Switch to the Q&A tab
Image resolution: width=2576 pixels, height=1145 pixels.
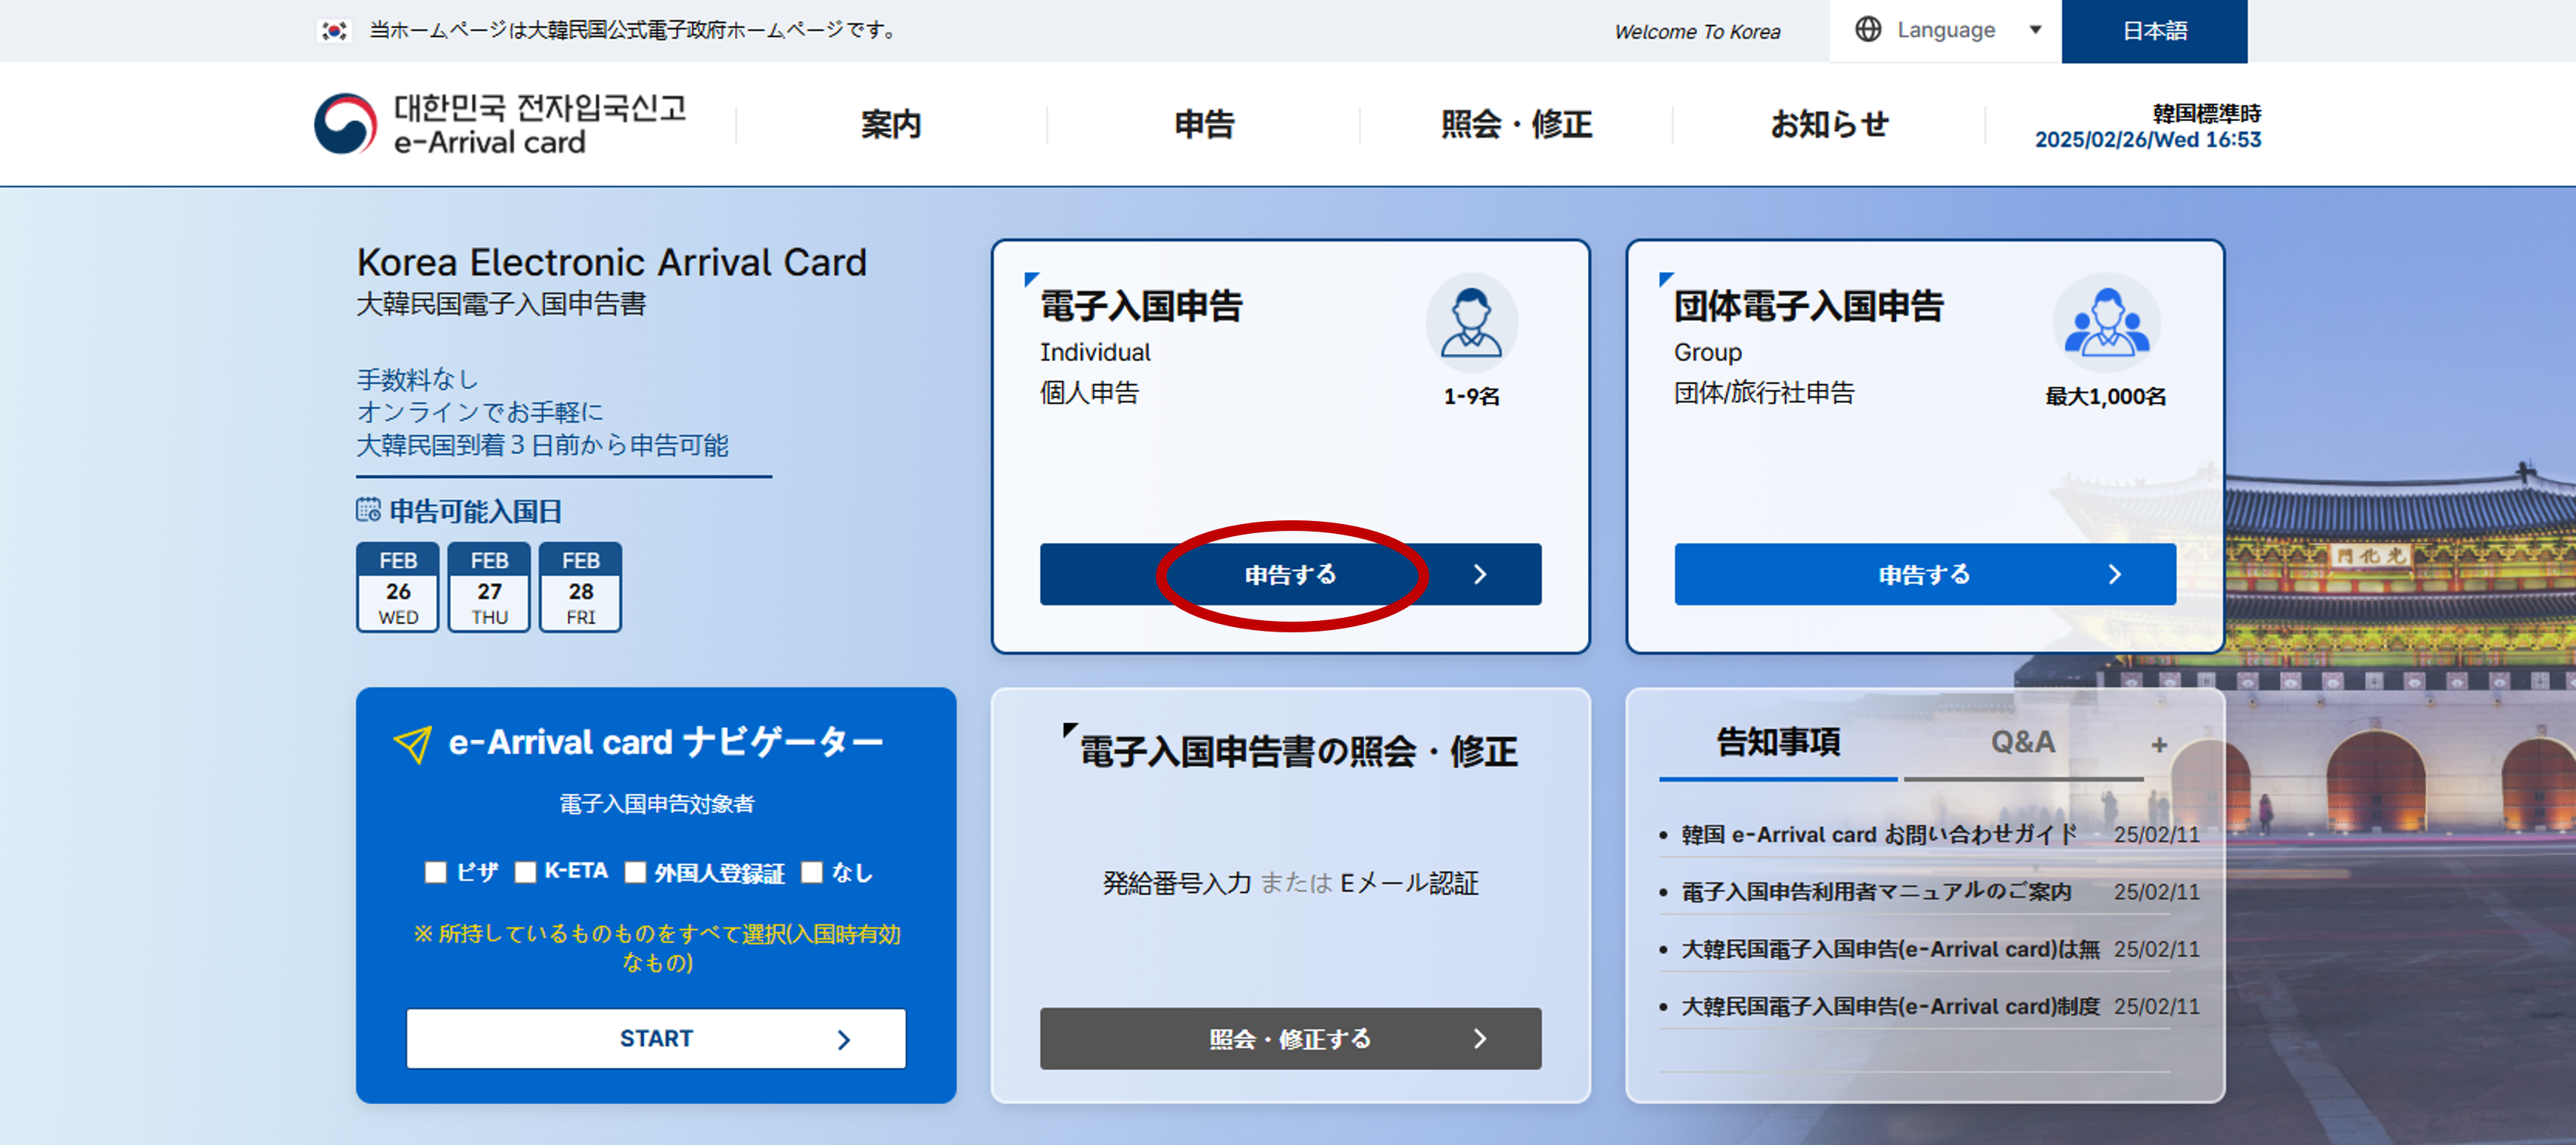click(2022, 743)
